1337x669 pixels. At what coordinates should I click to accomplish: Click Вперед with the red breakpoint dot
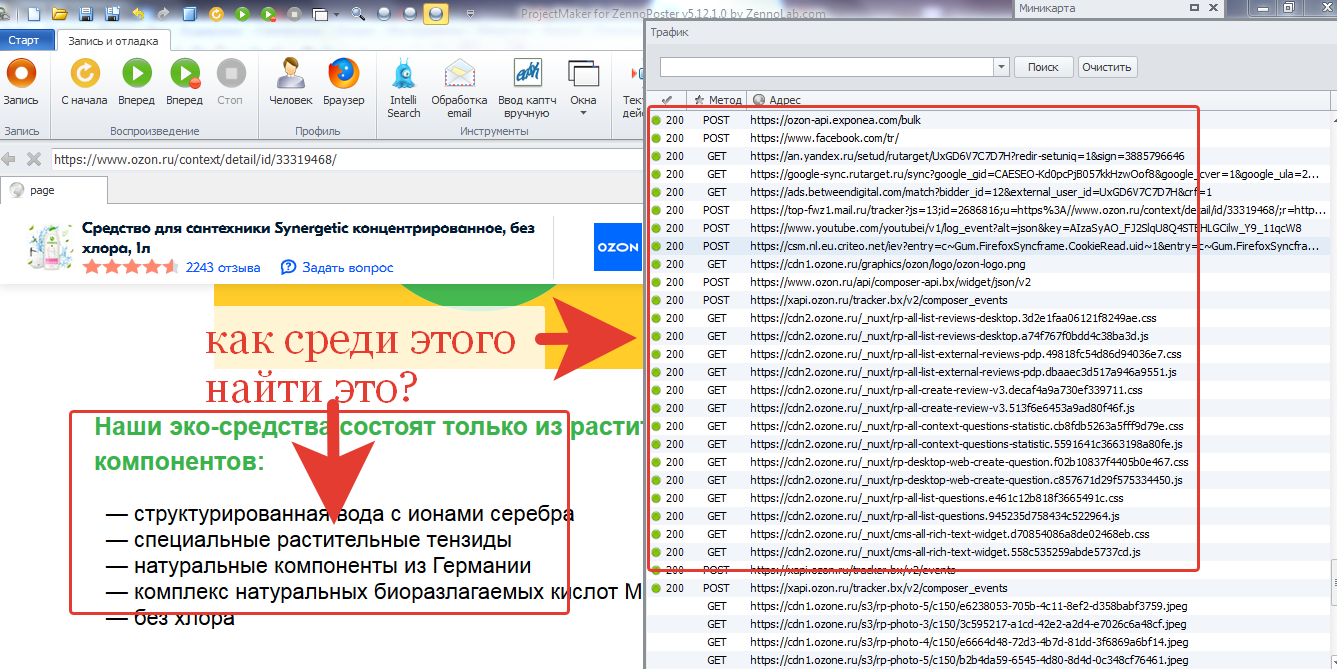[x=184, y=82]
